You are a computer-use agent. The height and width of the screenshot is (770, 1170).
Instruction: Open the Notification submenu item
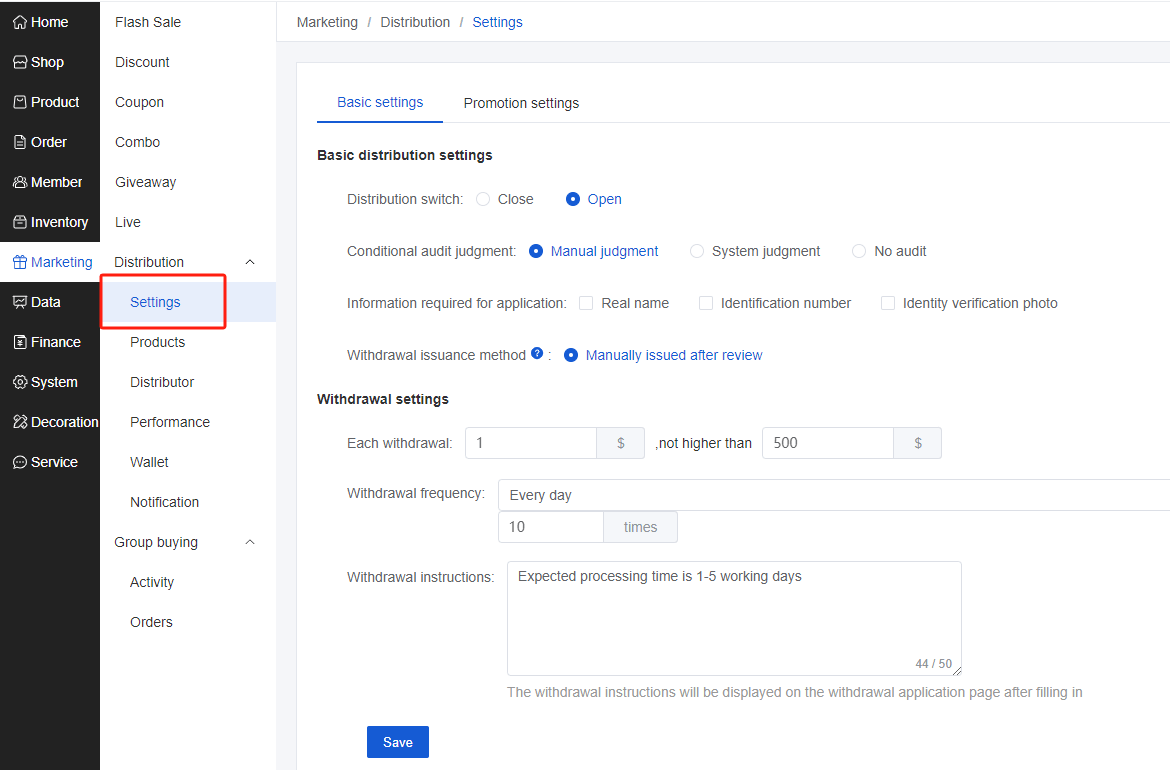pos(164,502)
